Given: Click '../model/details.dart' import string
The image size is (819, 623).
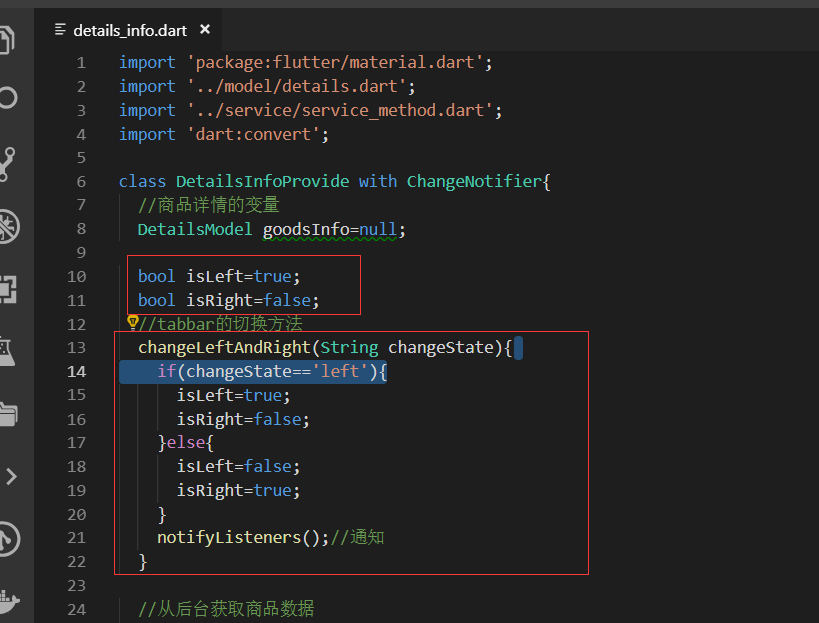Looking at the screenshot, I should click(296, 86).
